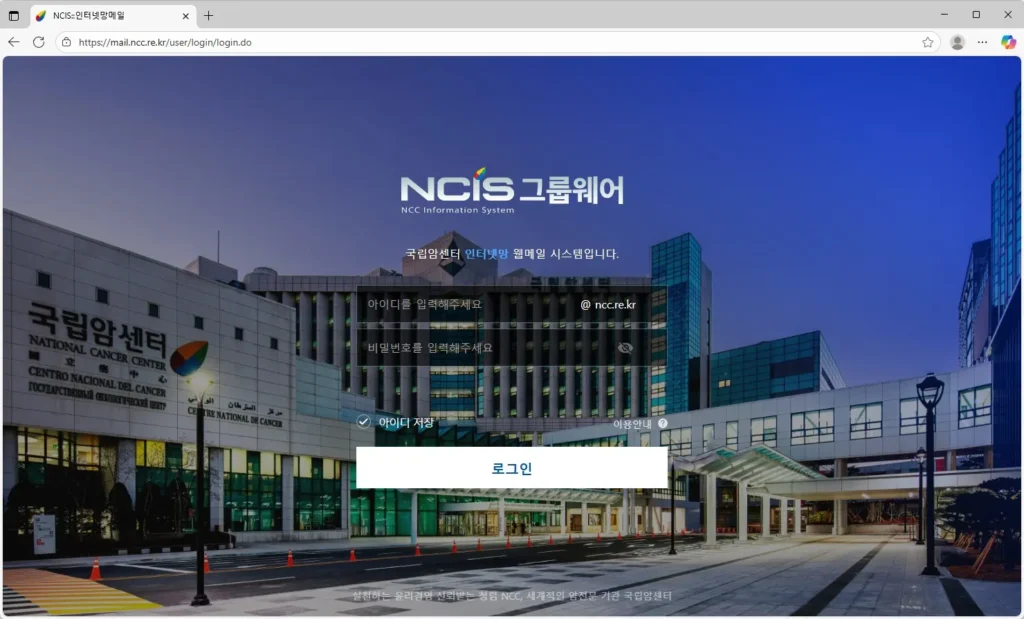Image resolution: width=1024 pixels, height=619 pixels.
Task: Click the refresh icon in the toolbar
Action: coord(37,42)
